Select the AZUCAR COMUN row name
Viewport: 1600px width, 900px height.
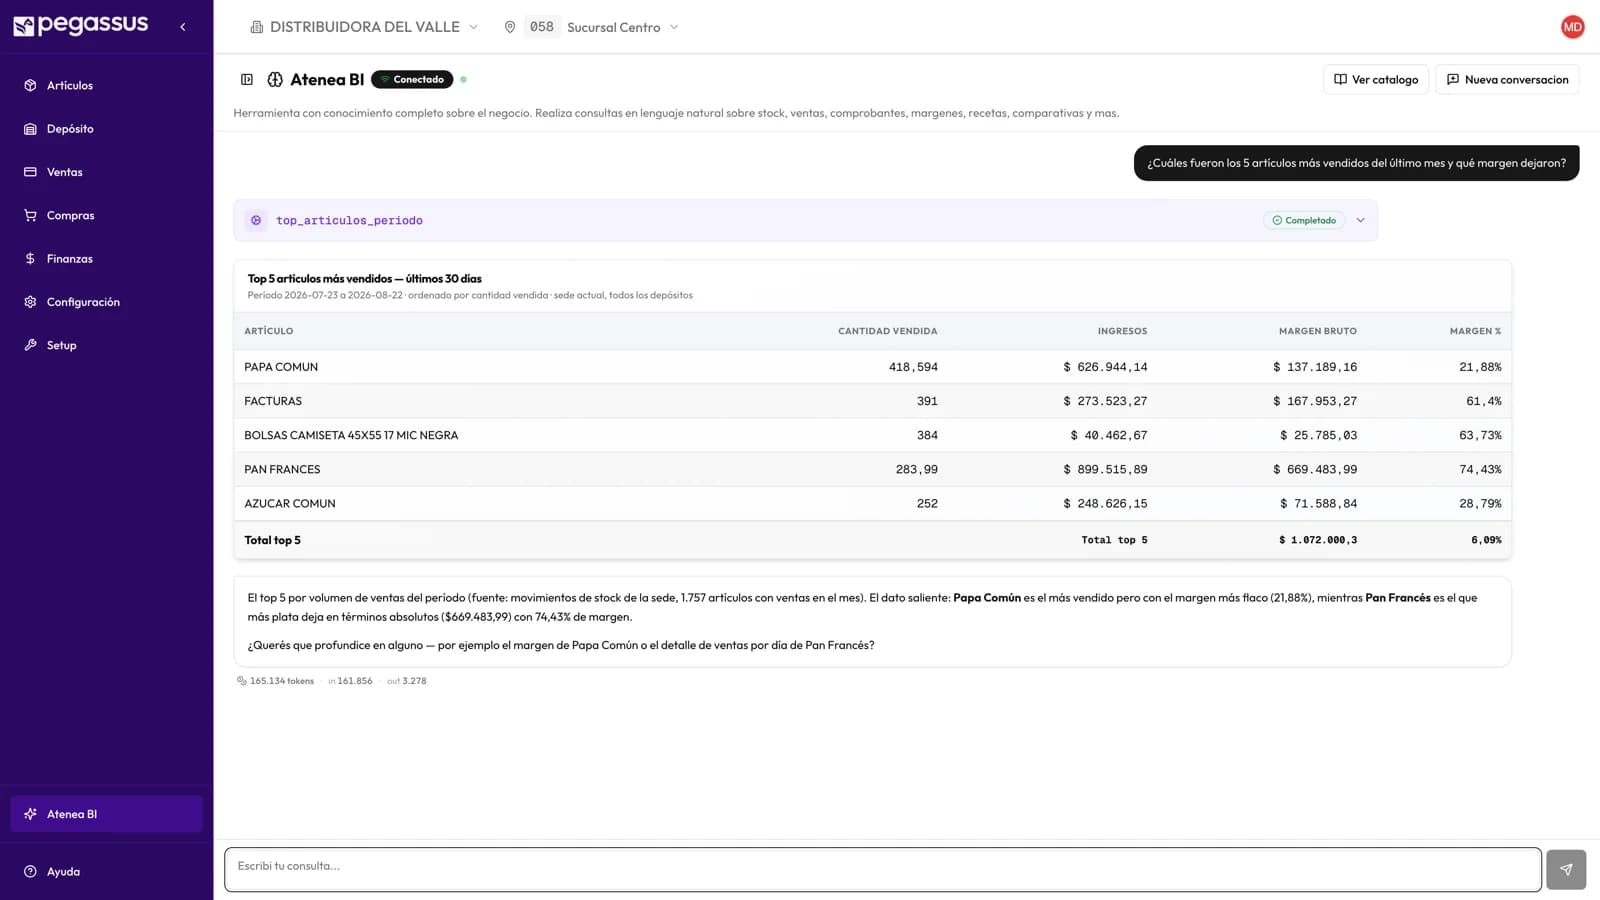pos(290,503)
